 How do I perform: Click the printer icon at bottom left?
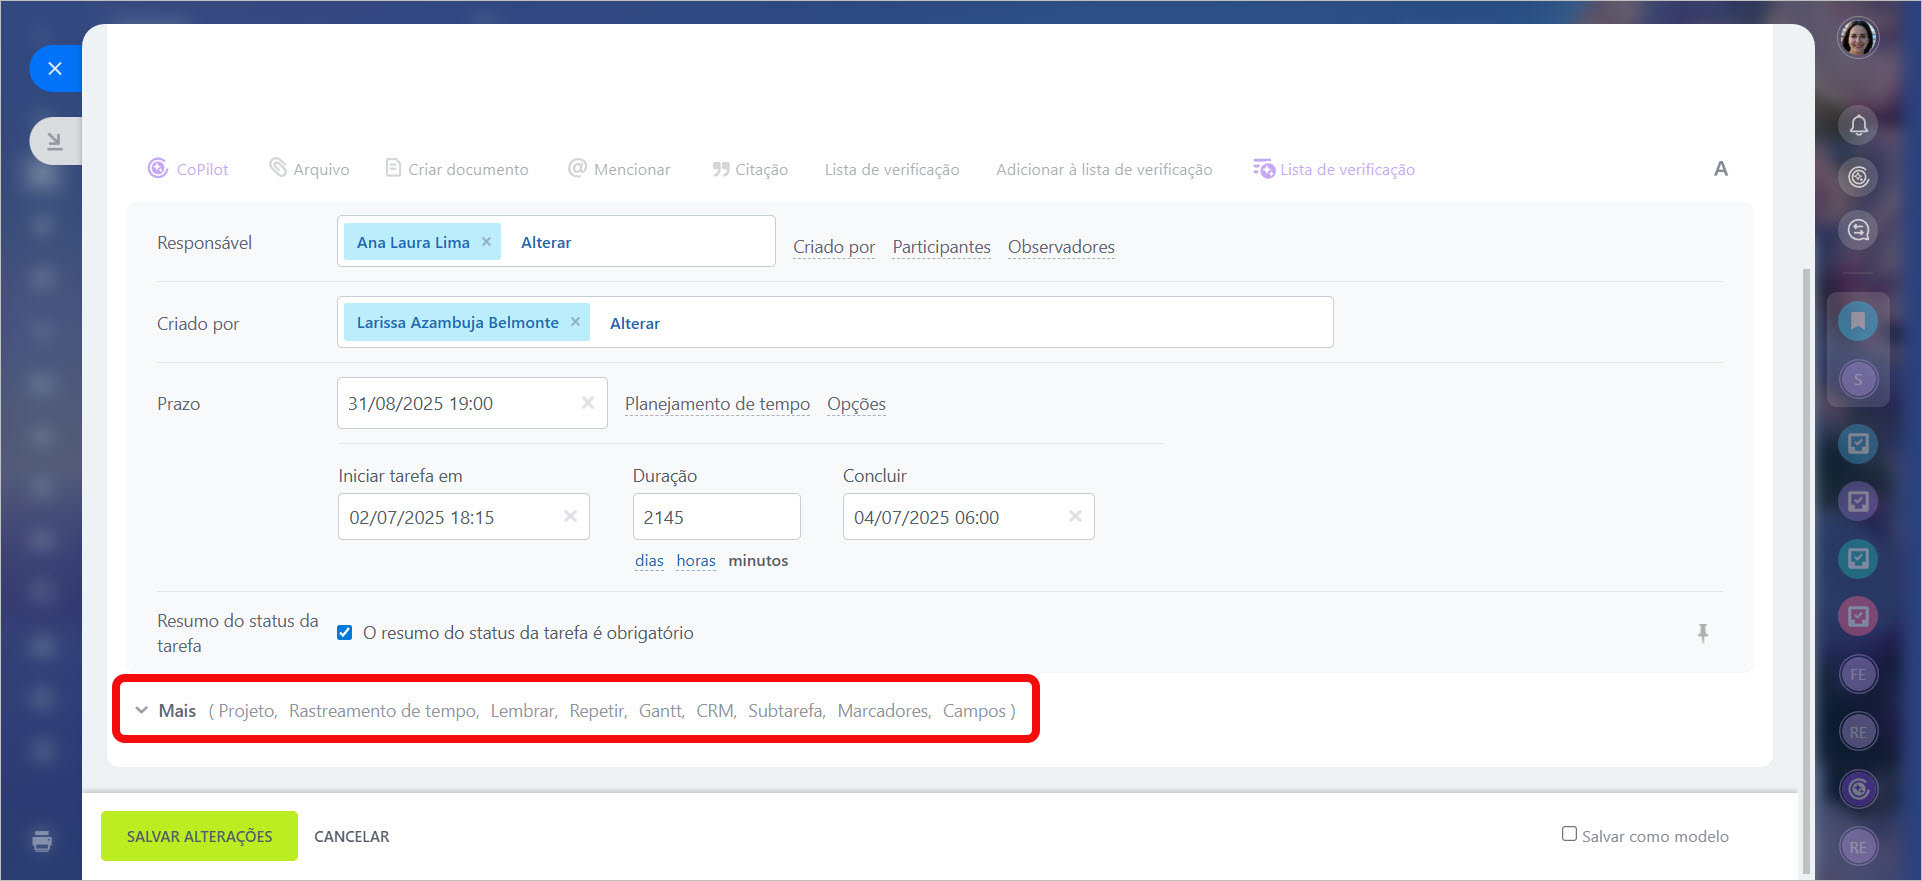(42, 841)
